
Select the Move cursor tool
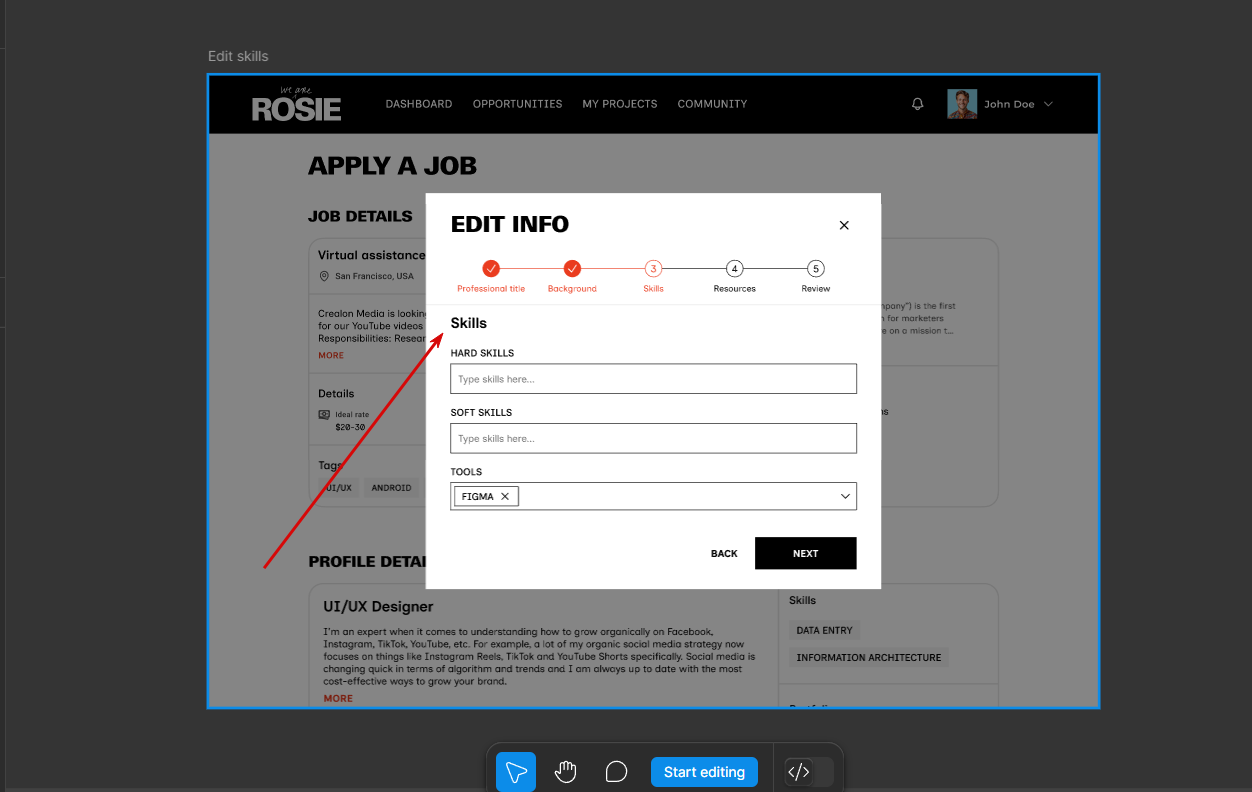(x=516, y=772)
